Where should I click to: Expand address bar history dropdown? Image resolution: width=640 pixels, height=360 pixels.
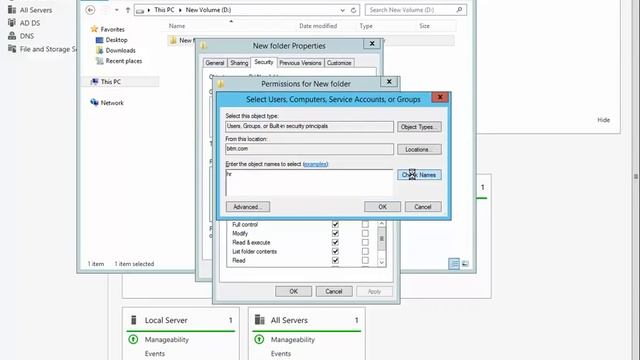coord(342,10)
